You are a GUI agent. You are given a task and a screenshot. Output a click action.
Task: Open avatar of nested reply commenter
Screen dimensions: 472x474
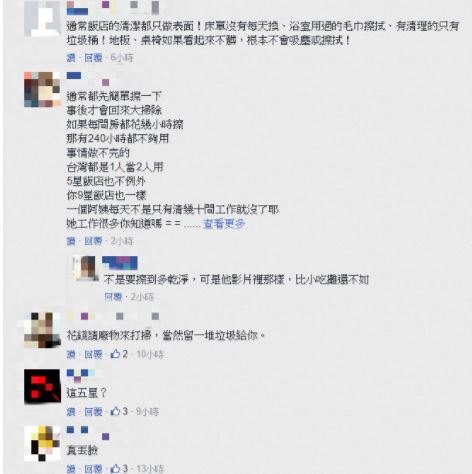86,268
